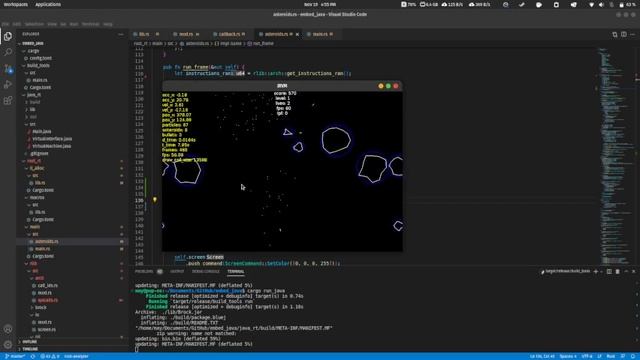Split the editor to the right

point(624,34)
